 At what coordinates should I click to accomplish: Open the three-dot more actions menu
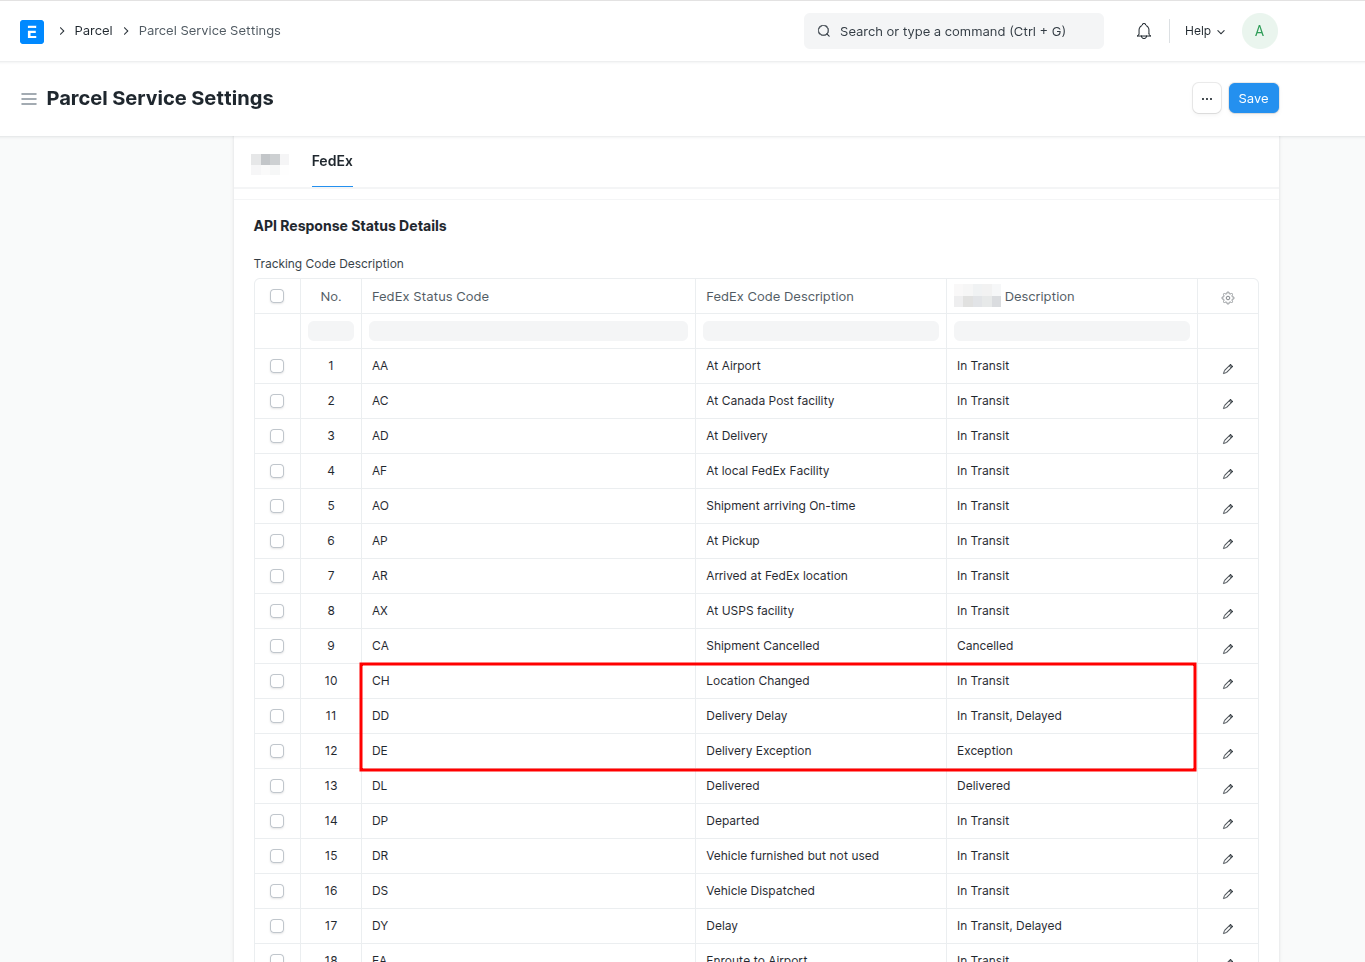coord(1206,98)
